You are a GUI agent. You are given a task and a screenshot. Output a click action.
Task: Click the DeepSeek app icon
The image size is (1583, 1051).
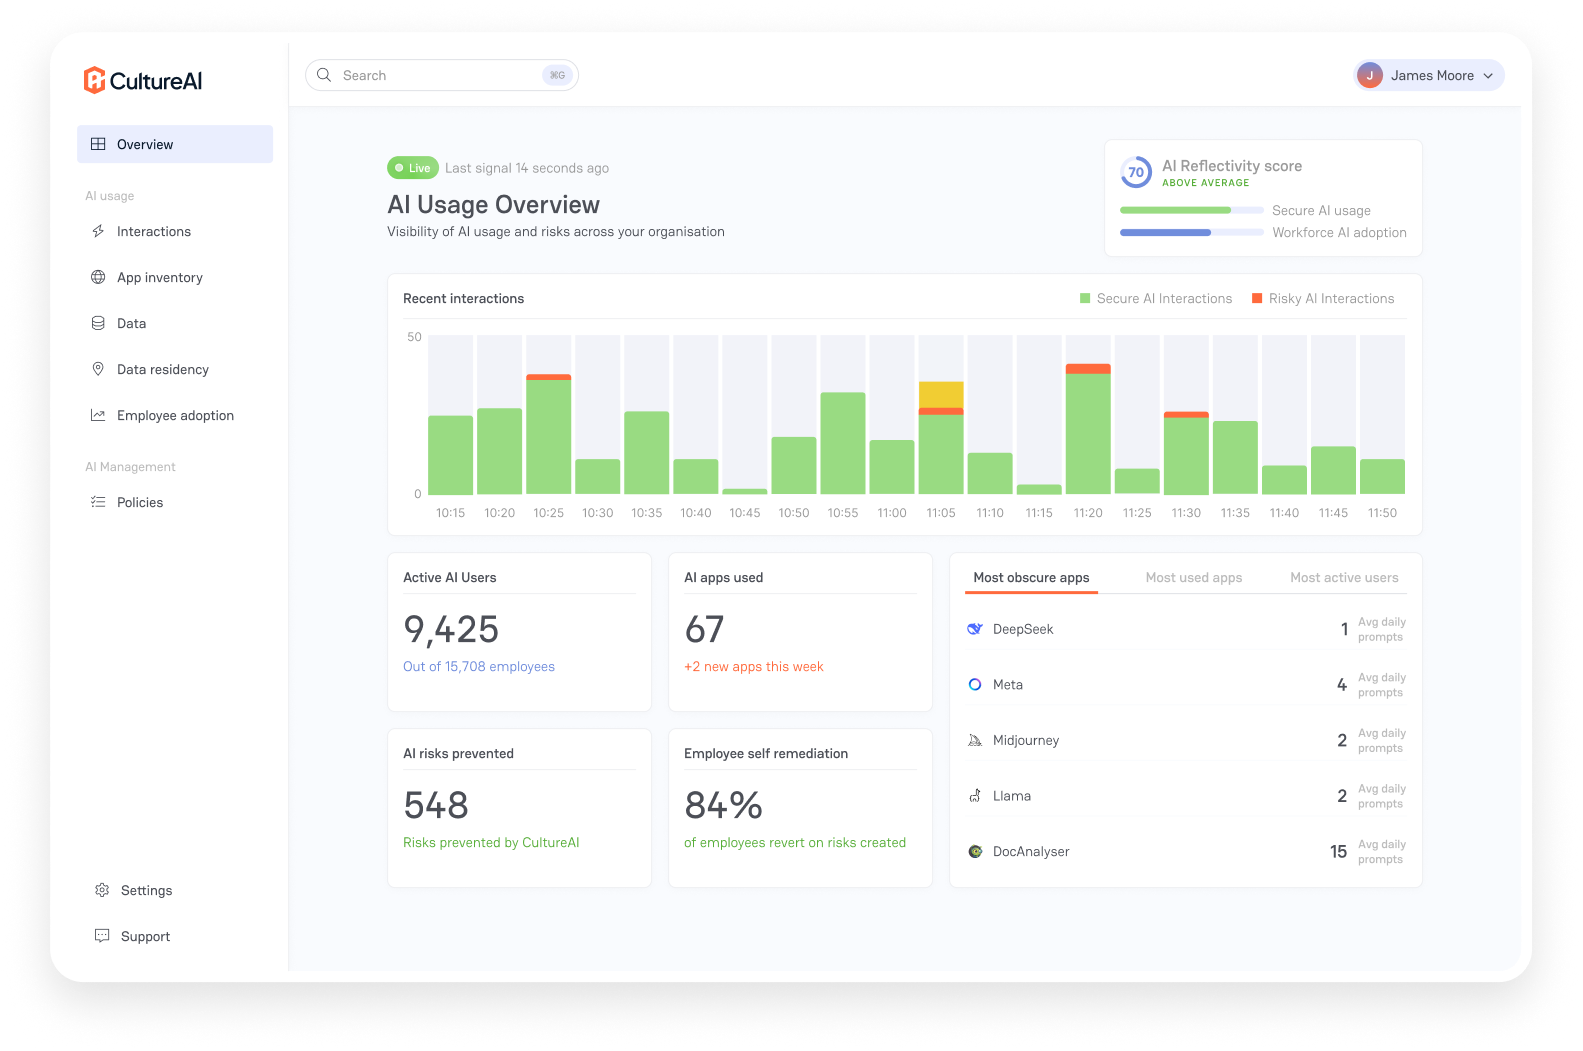coord(975,629)
